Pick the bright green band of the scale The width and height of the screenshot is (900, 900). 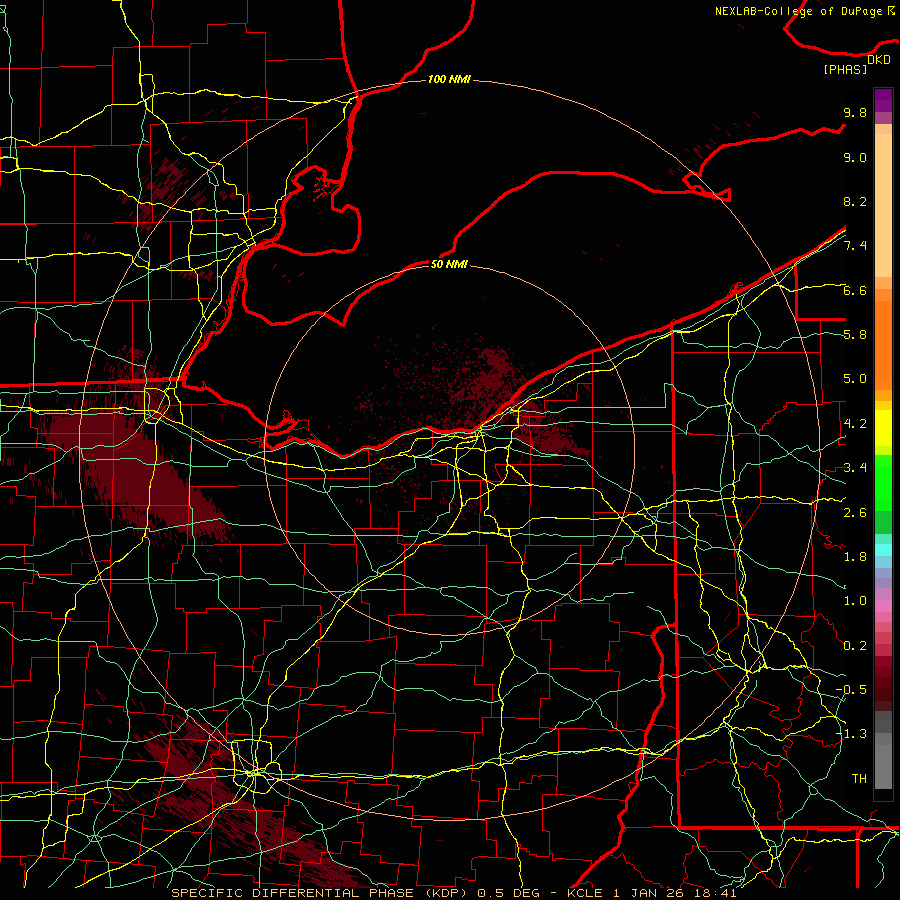tap(883, 483)
